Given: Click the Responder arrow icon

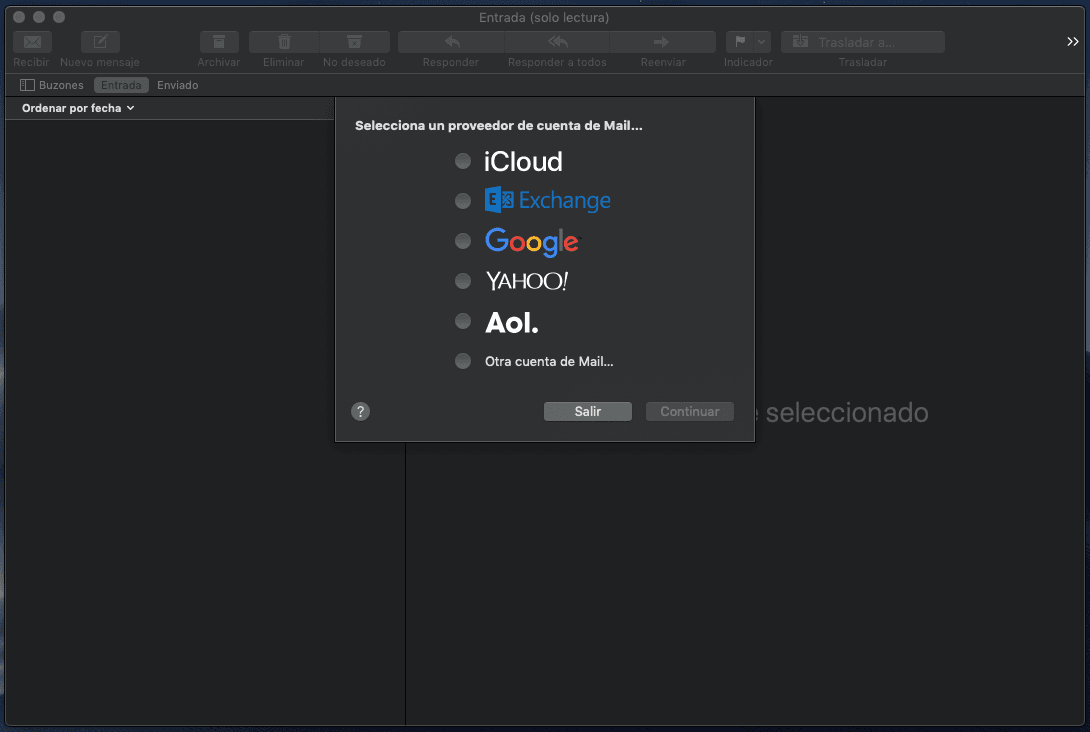Looking at the screenshot, I should (x=451, y=42).
